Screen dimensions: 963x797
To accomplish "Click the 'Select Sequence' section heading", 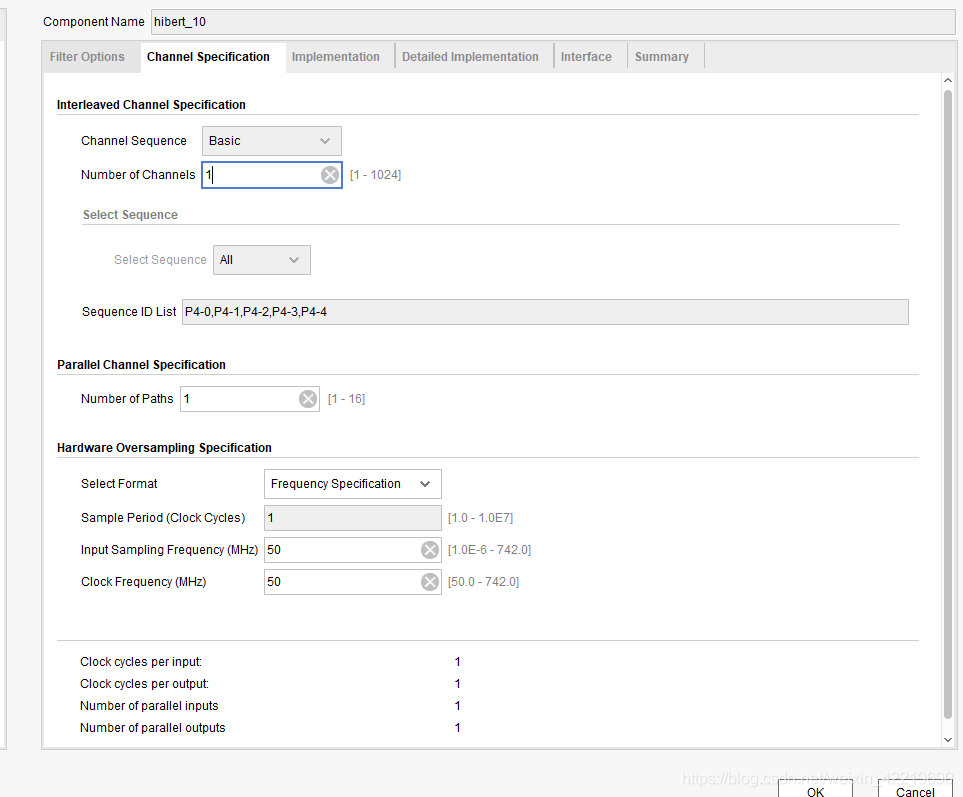I will (130, 215).
